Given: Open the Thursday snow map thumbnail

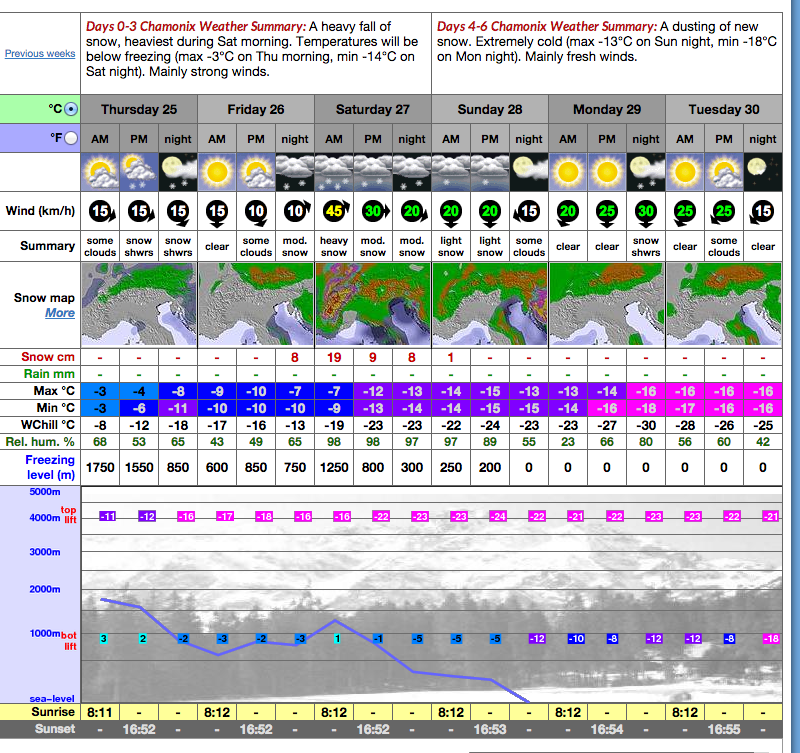Looking at the screenshot, I should coord(139,305).
